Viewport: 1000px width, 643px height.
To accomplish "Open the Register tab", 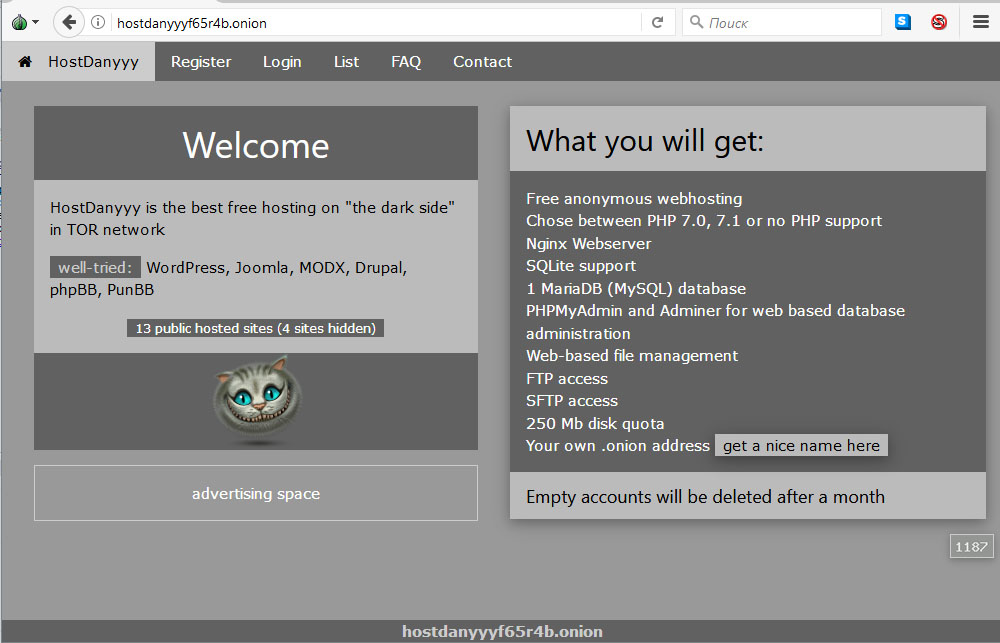I will coord(201,62).
